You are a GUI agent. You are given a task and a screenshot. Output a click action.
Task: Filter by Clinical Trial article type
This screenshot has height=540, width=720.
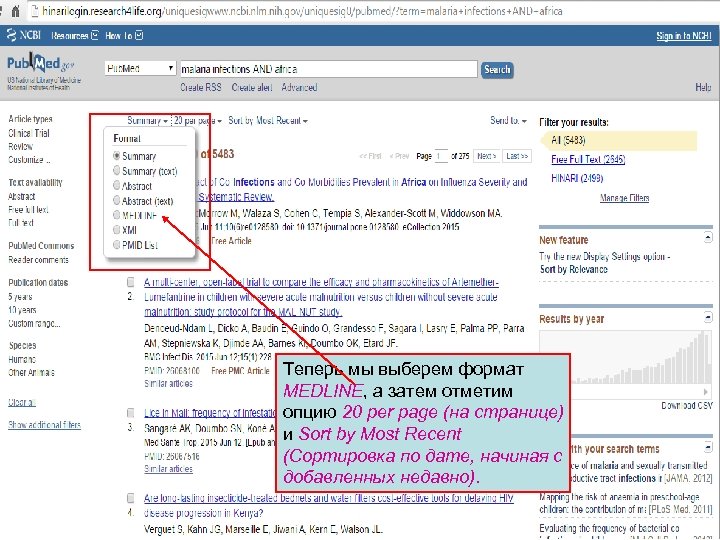coord(28,133)
